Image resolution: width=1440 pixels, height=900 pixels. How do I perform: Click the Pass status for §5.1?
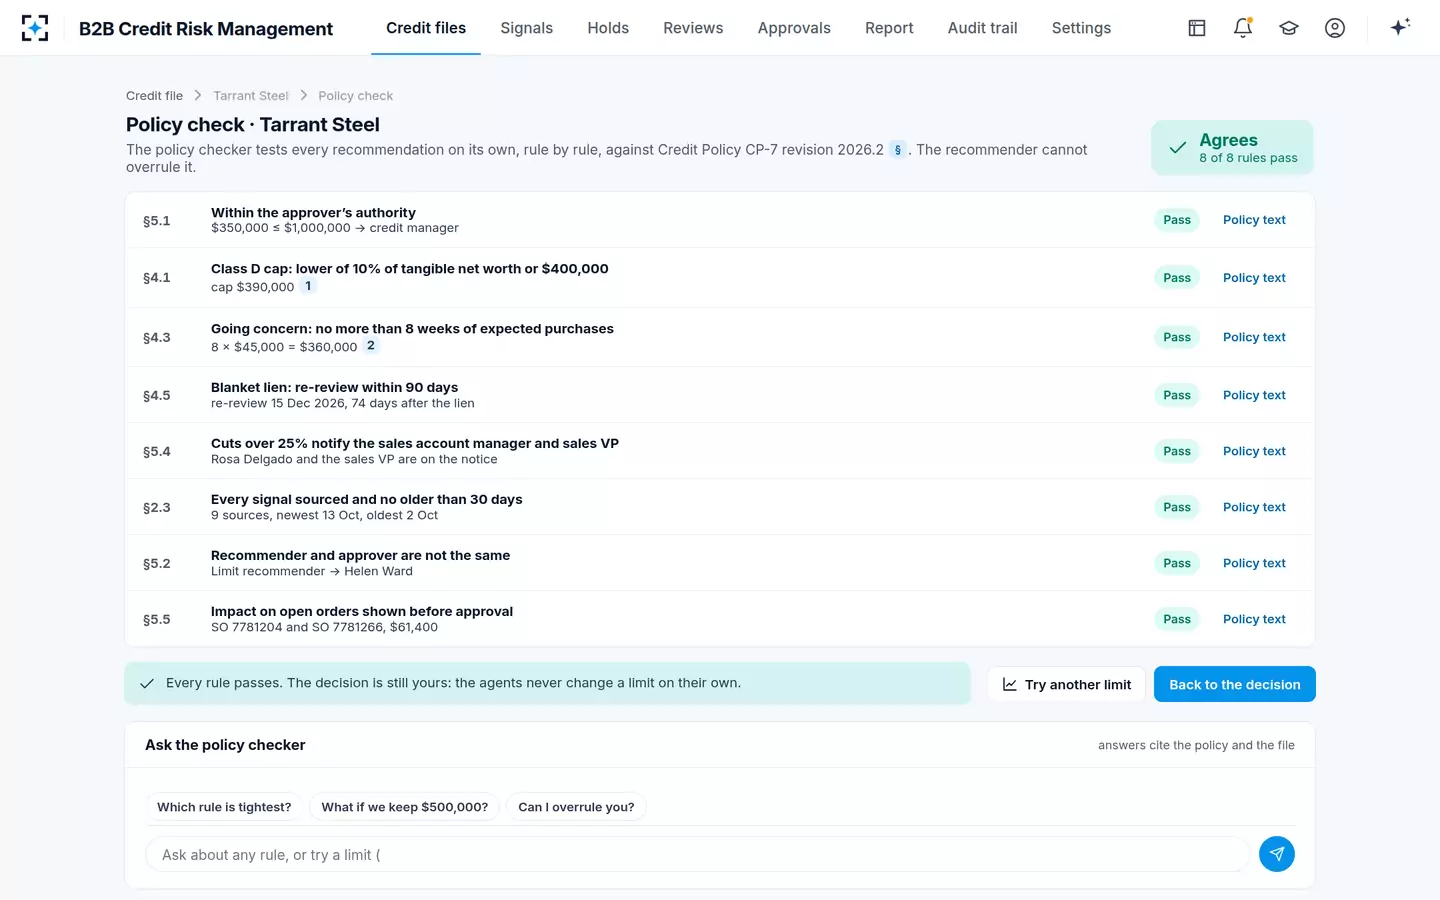click(x=1177, y=220)
